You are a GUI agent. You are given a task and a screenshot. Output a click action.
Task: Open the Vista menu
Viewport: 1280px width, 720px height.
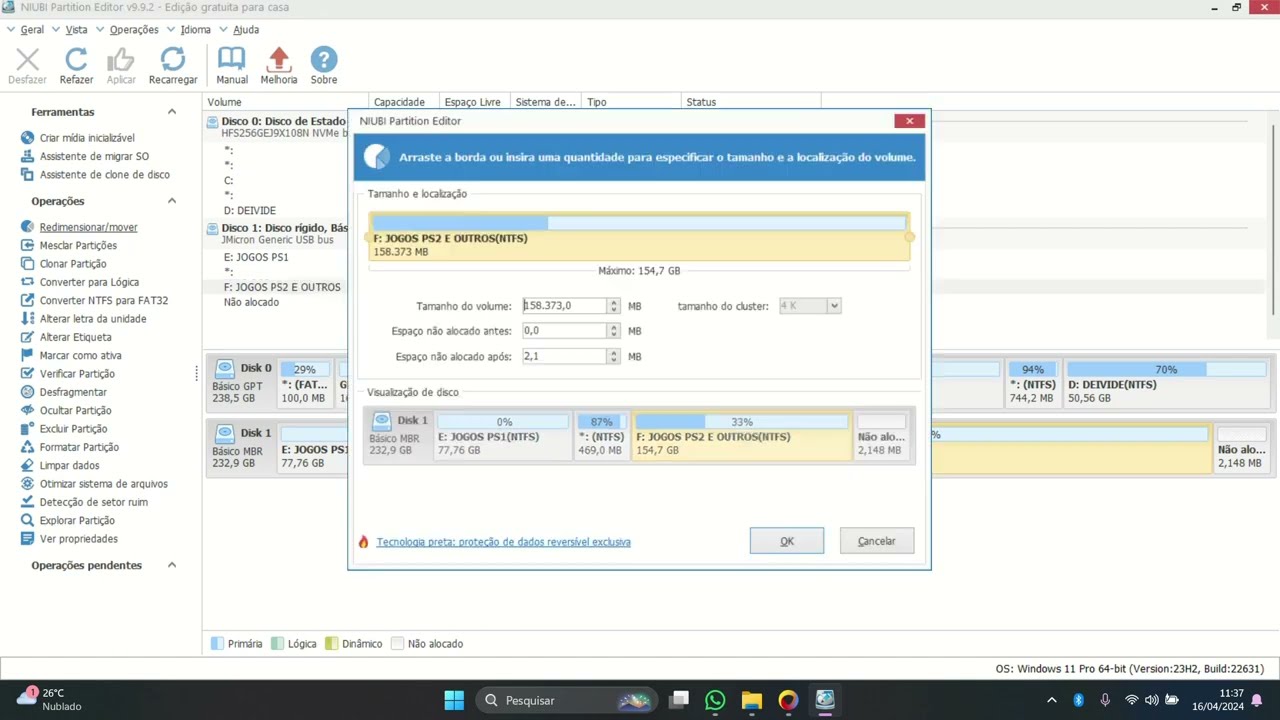[x=77, y=30]
